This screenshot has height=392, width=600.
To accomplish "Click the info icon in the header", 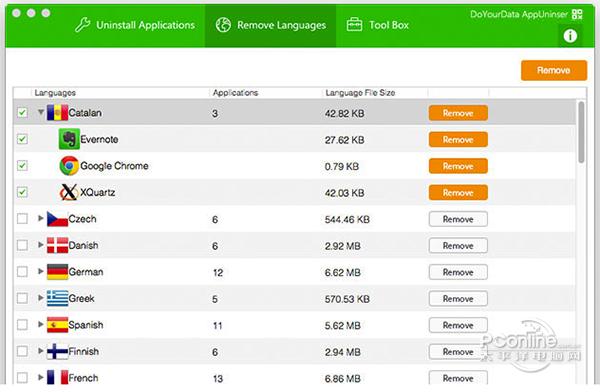I will [570, 36].
